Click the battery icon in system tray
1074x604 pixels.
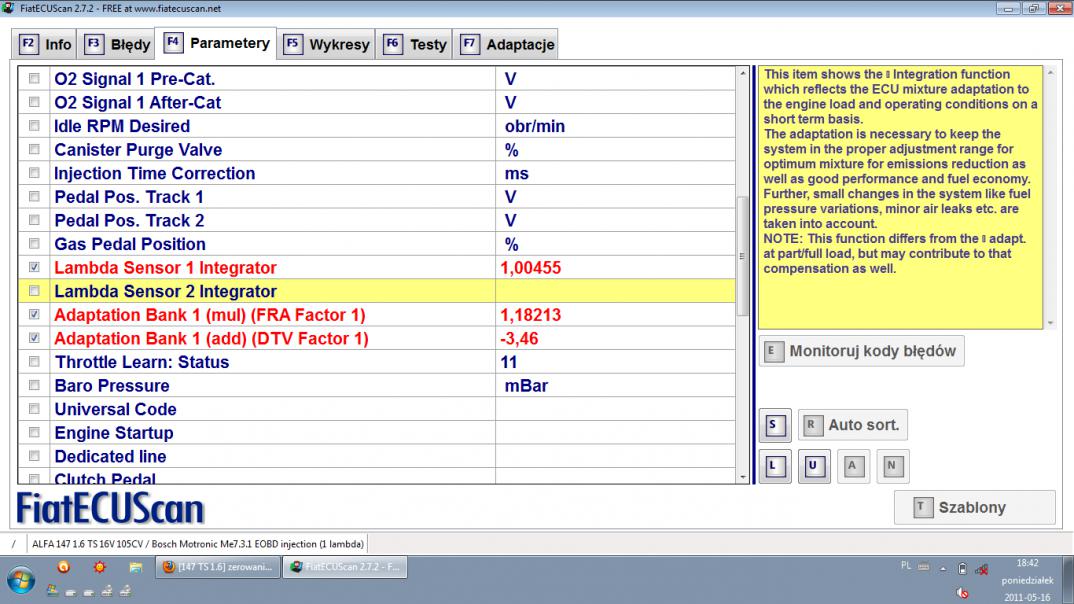tap(961, 568)
